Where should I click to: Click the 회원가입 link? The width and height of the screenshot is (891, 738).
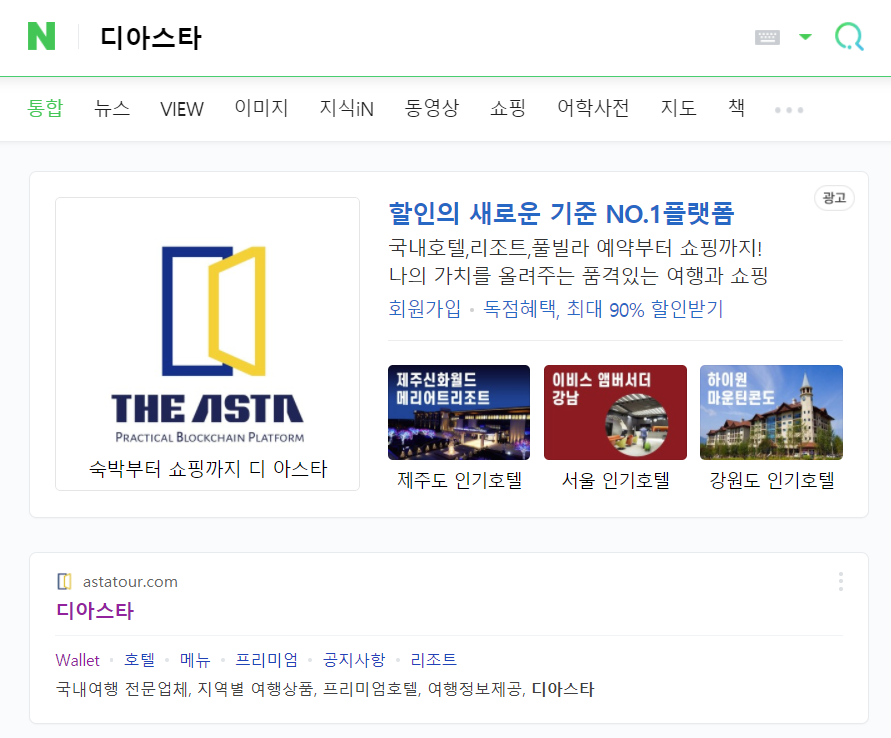tap(424, 308)
